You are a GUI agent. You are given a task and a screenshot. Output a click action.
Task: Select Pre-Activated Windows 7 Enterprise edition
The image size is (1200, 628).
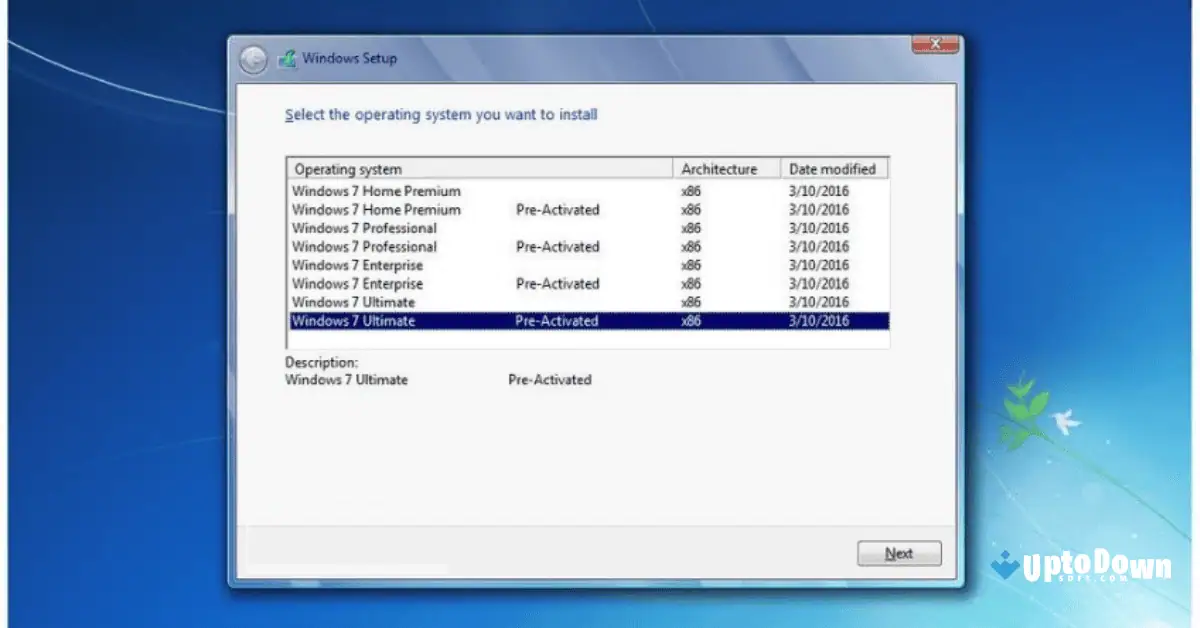pyautogui.click(x=357, y=284)
